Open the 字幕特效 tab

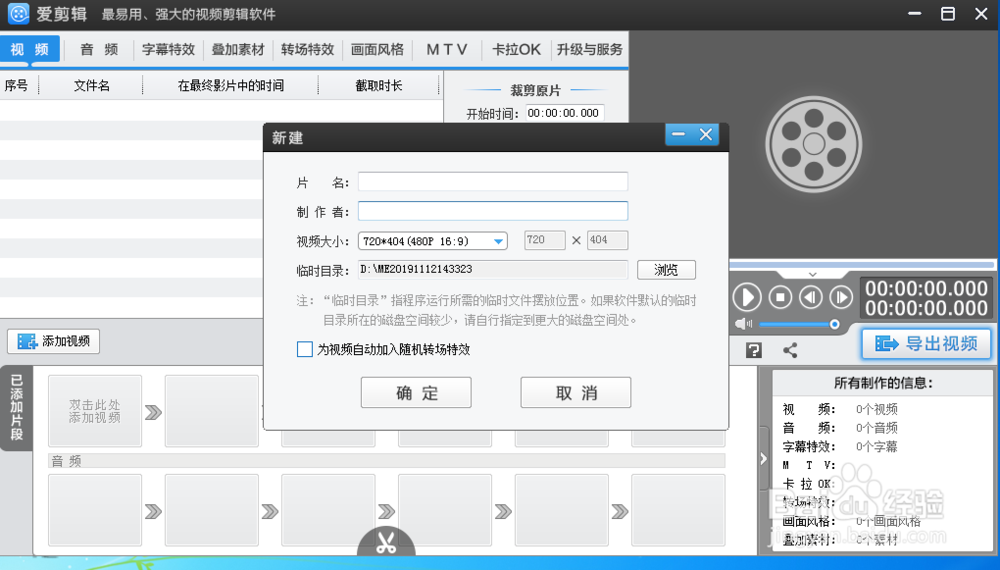click(168, 49)
